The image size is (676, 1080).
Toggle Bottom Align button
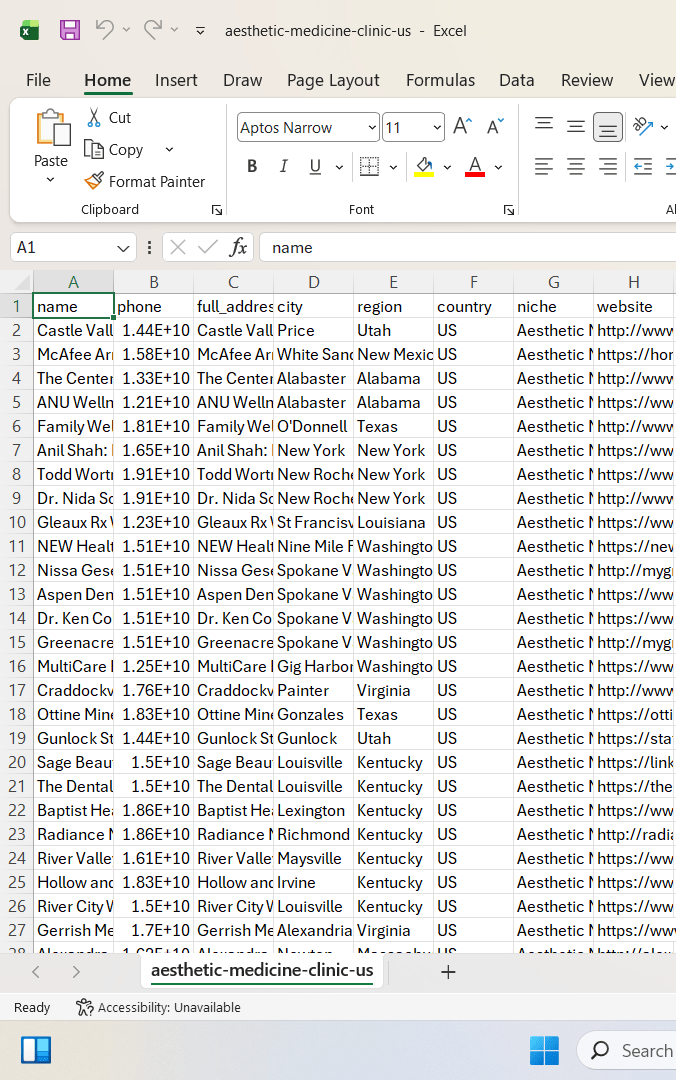[608, 127]
